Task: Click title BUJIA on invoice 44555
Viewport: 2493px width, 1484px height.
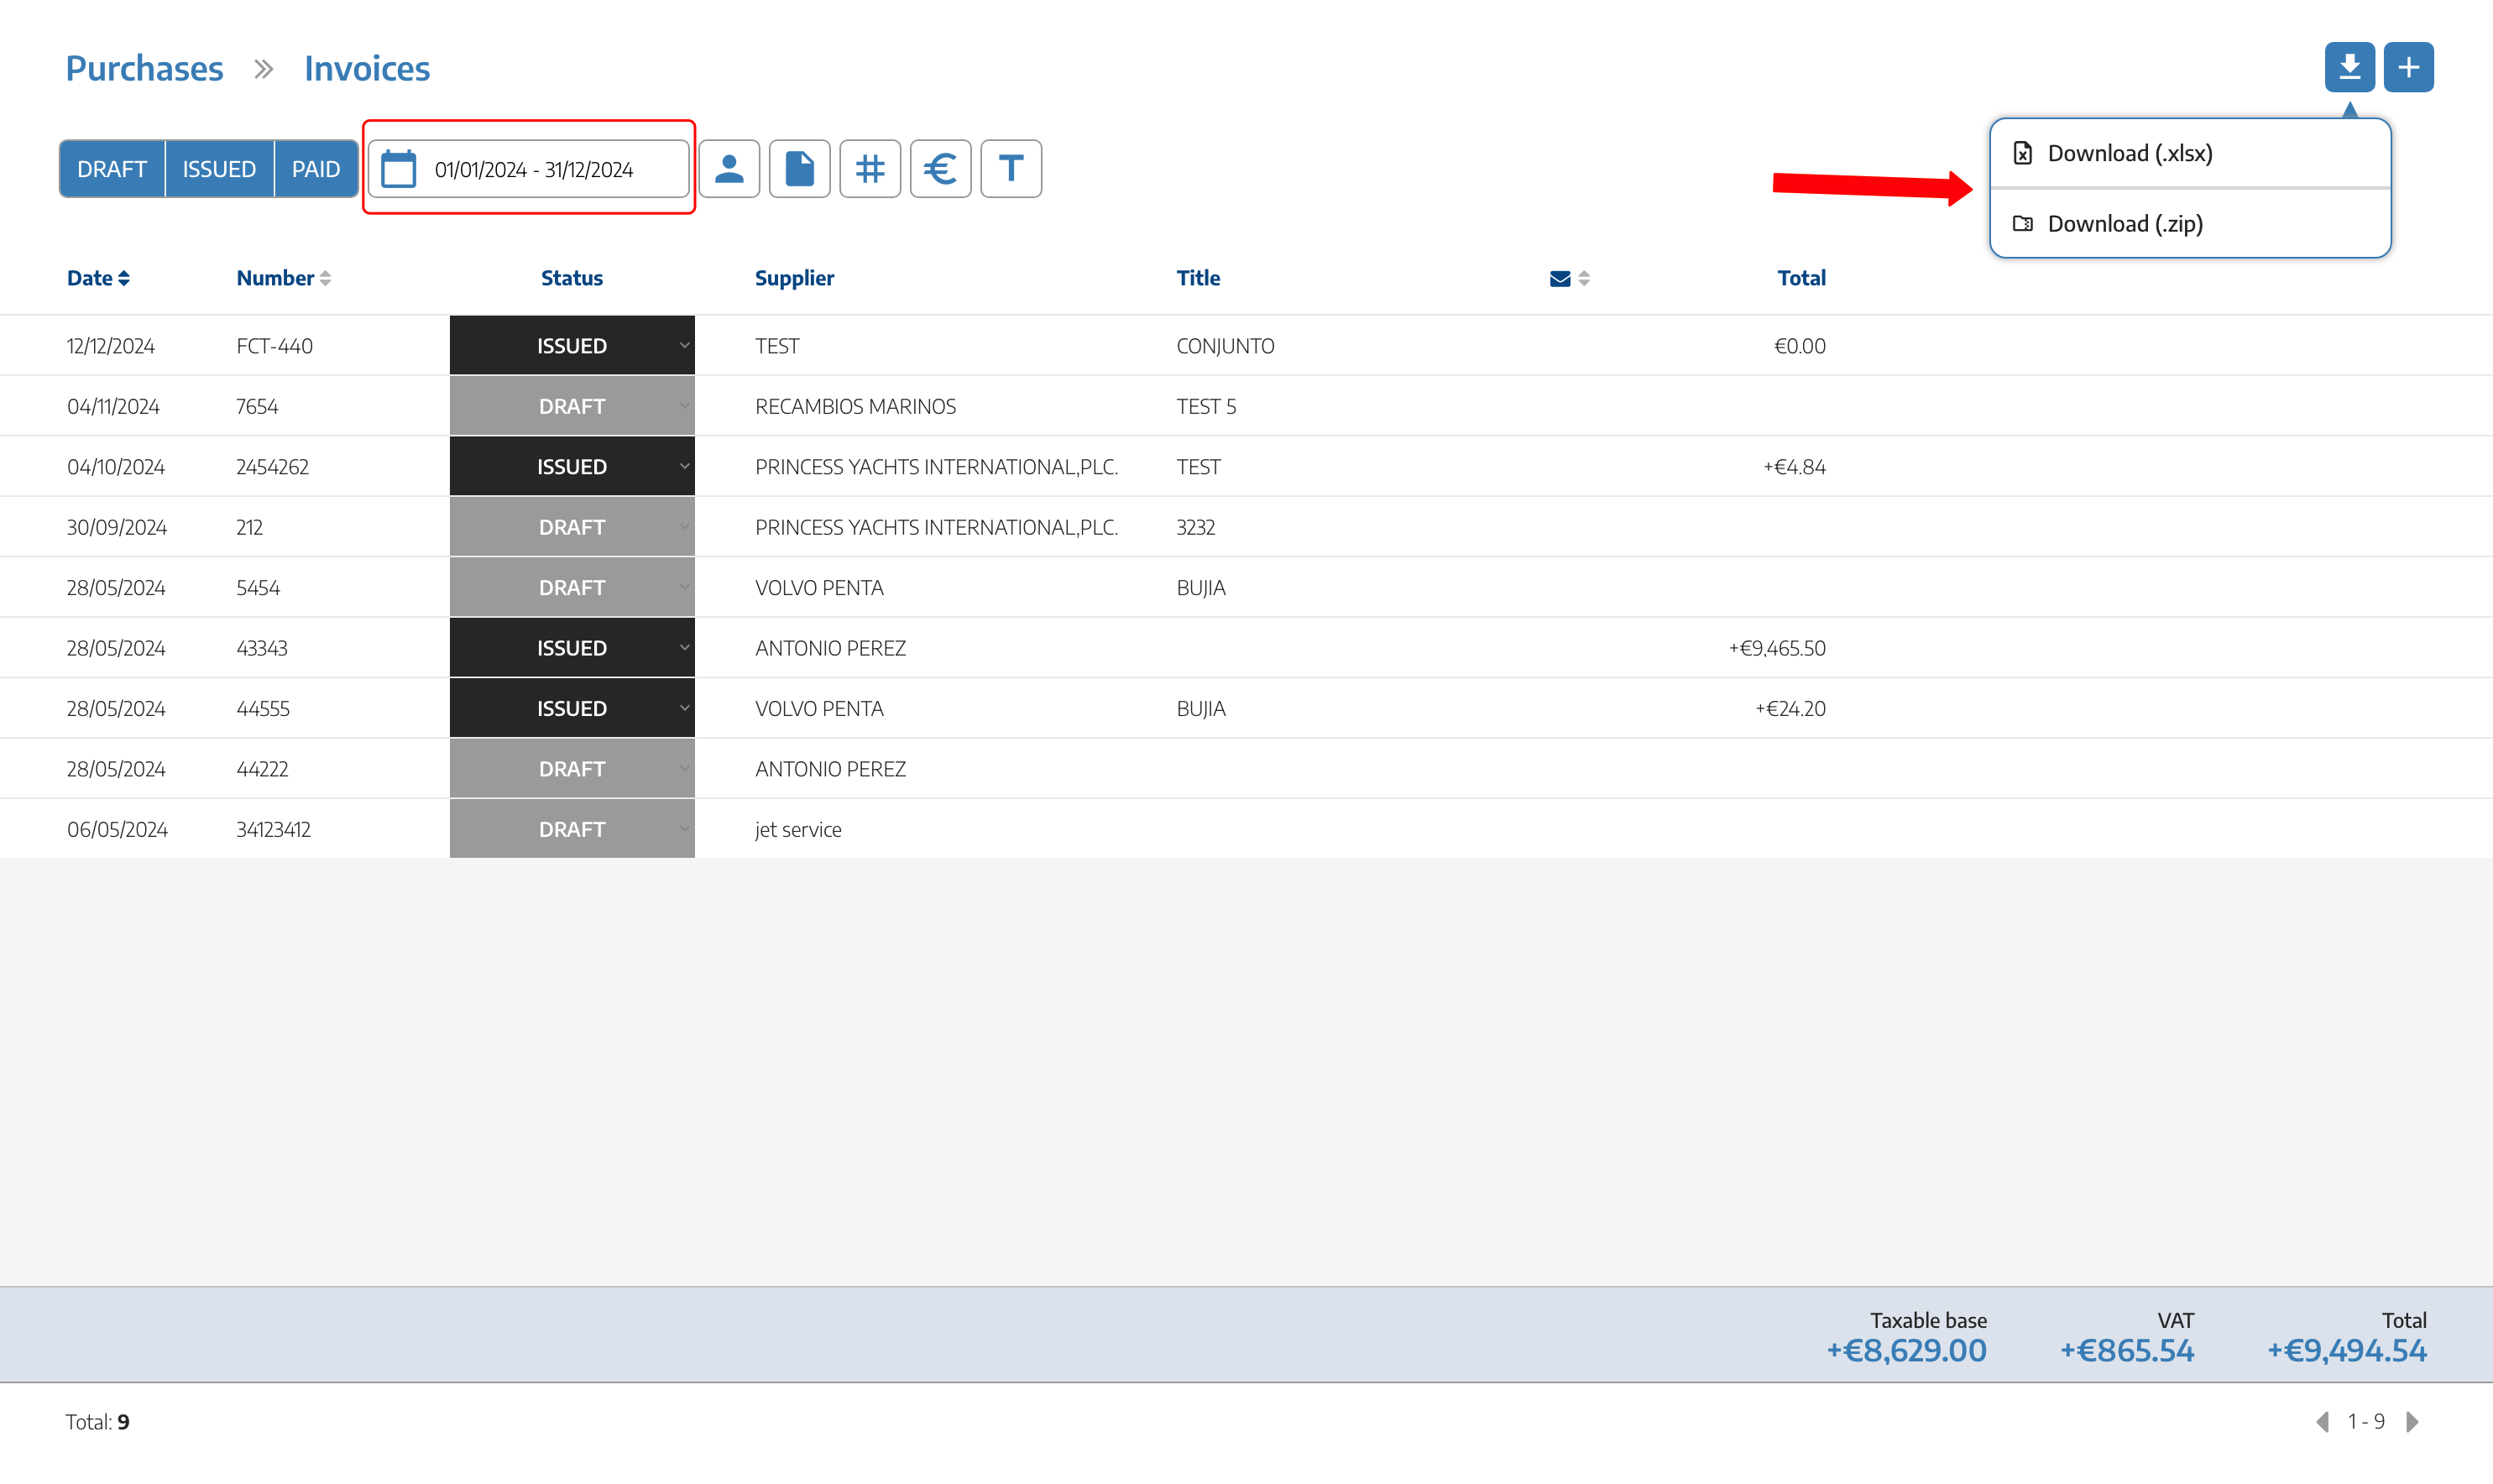Action: [1201, 709]
